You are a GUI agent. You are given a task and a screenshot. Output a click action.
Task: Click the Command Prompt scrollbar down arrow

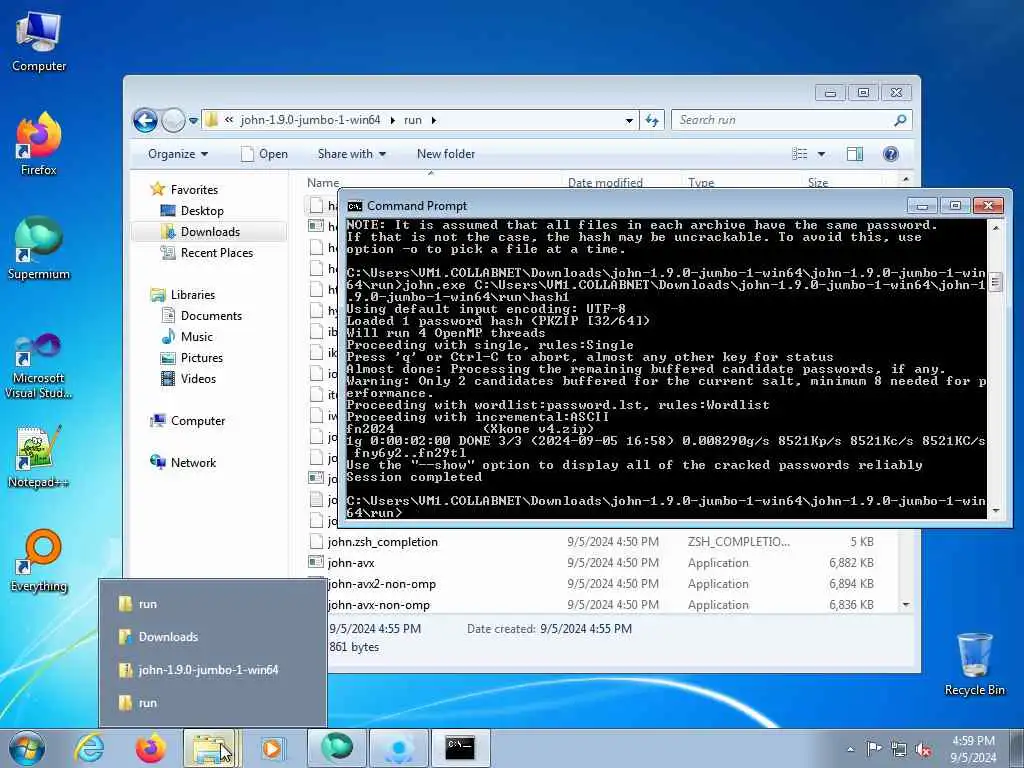click(995, 511)
